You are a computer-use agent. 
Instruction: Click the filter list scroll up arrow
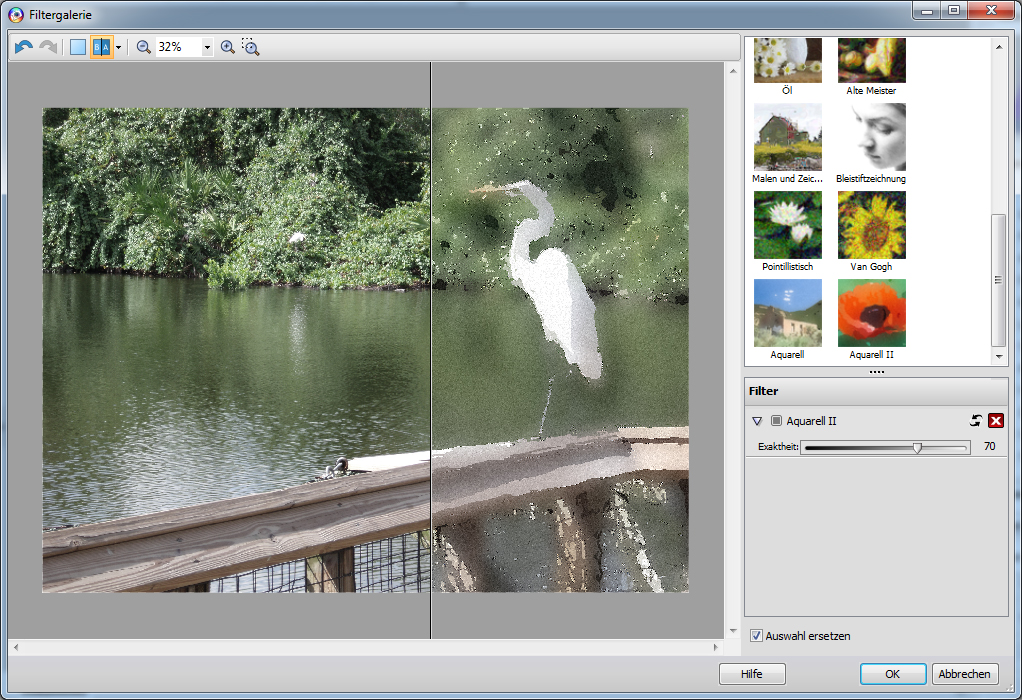[999, 46]
